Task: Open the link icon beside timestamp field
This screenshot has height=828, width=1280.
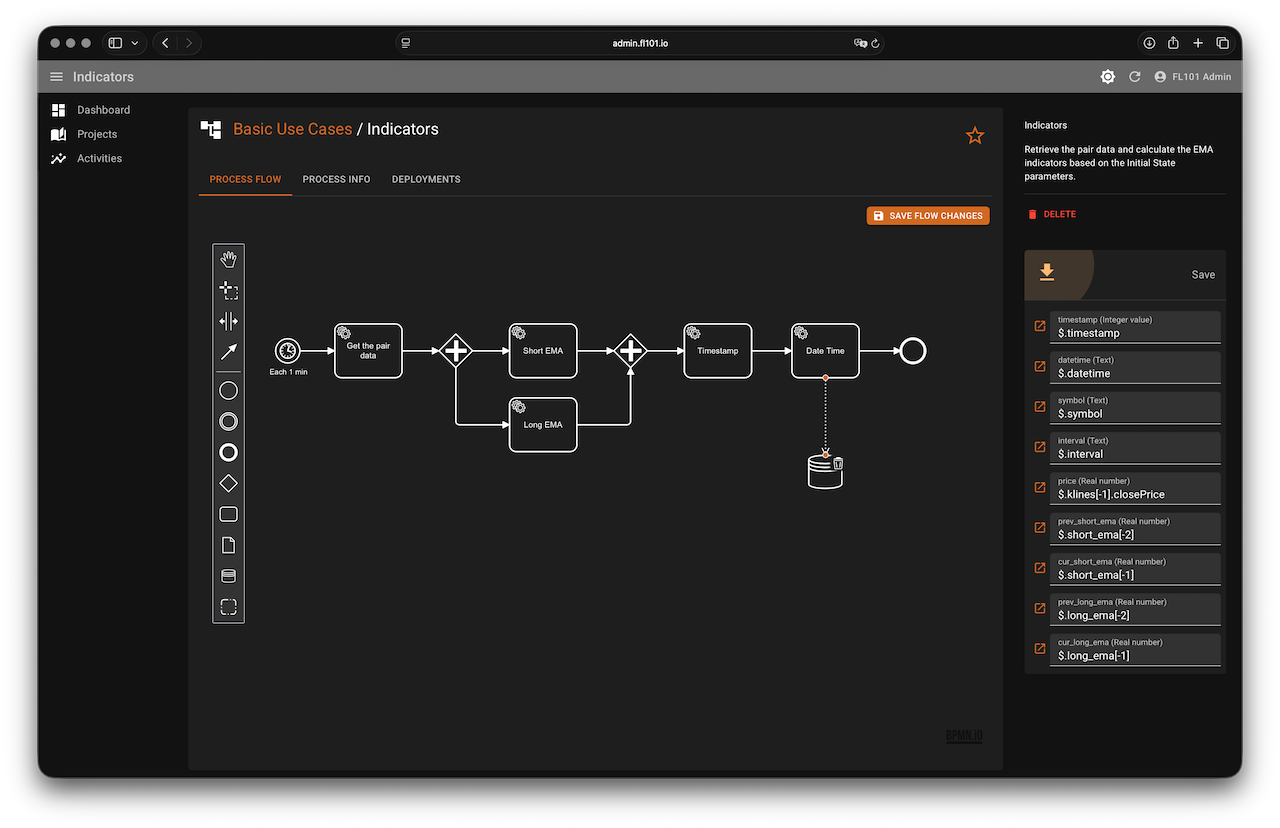Action: pyautogui.click(x=1039, y=327)
